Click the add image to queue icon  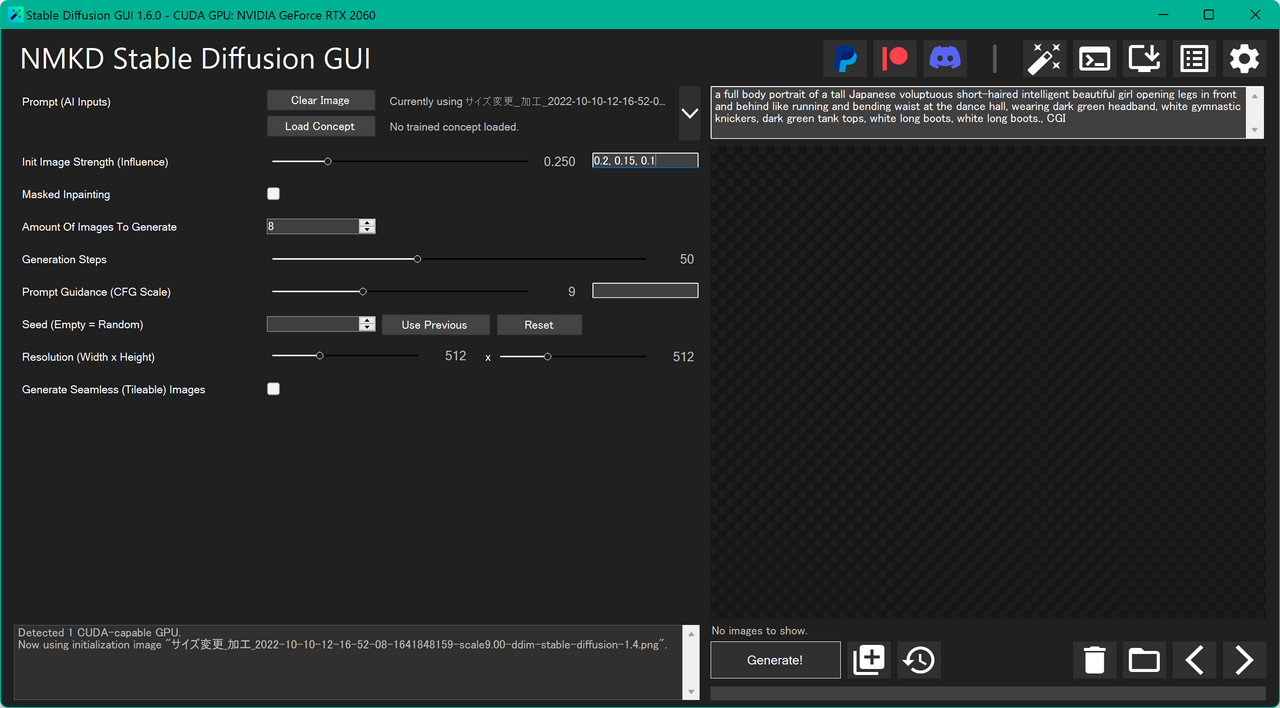(x=868, y=660)
